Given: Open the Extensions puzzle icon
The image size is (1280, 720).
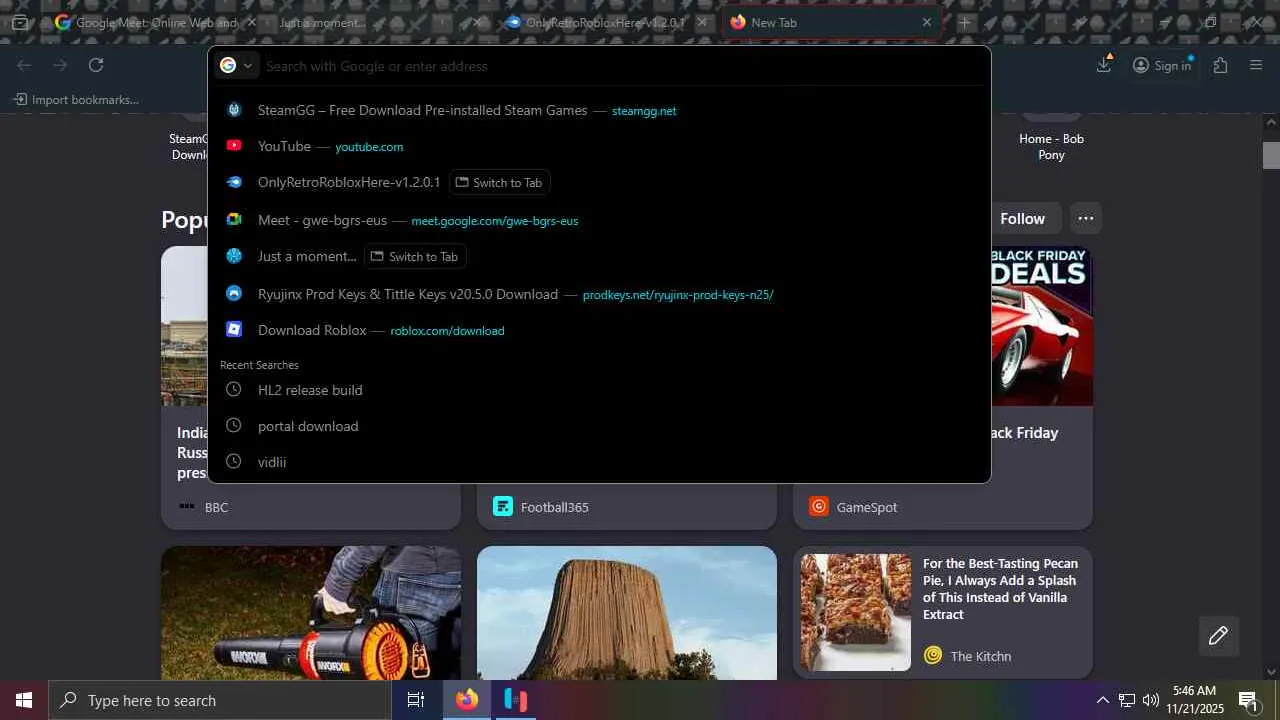Looking at the screenshot, I should click(x=1220, y=65).
